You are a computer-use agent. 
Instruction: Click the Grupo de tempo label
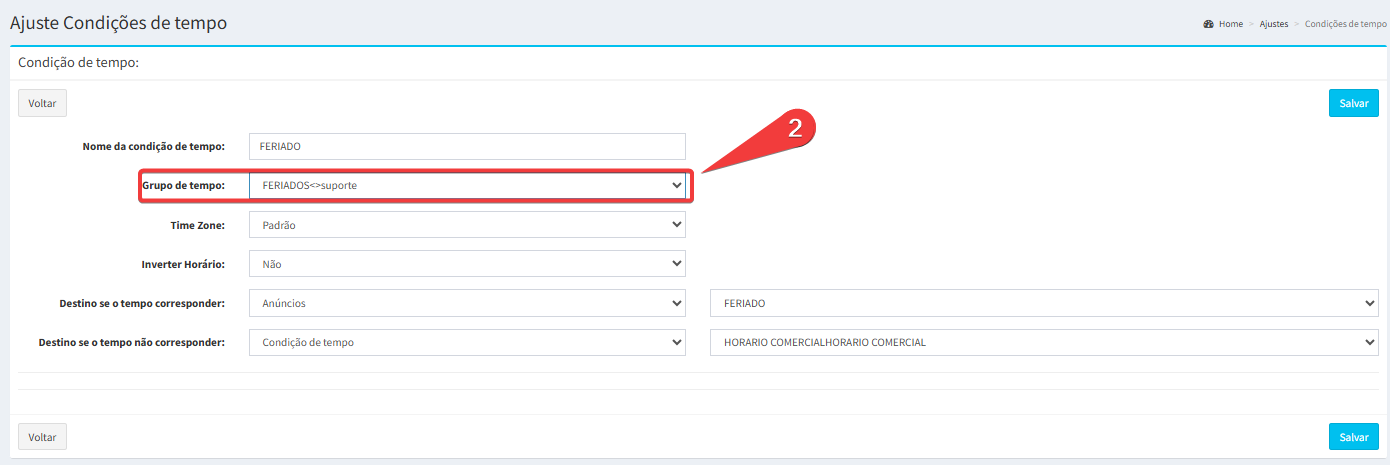point(183,186)
